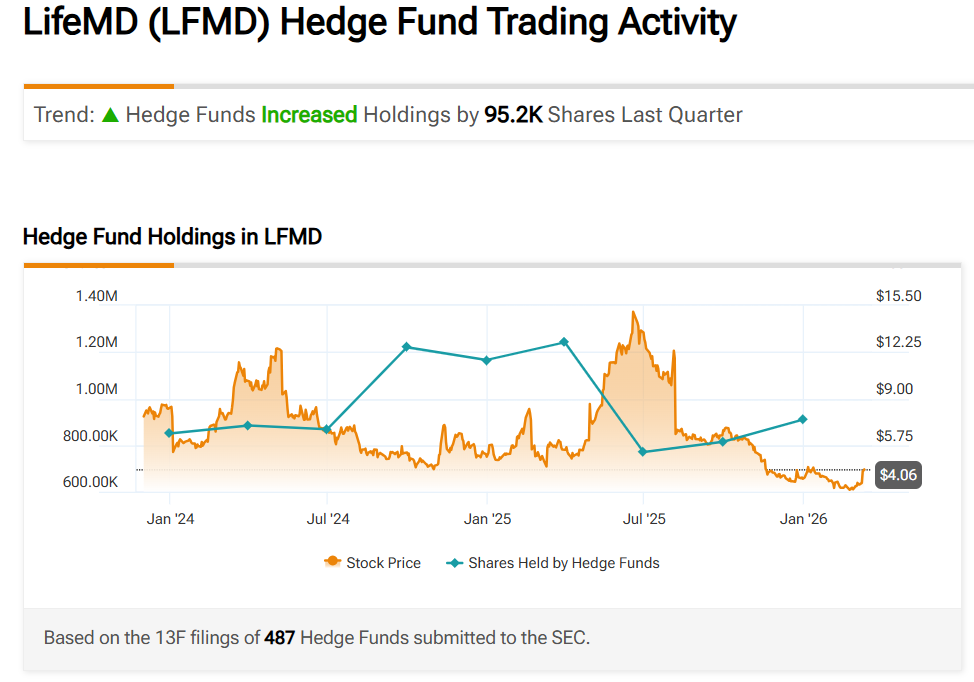Screen dimensions: 974x682
Task: Click the teal diamond legend marker
Action: [x=454, y=562]
